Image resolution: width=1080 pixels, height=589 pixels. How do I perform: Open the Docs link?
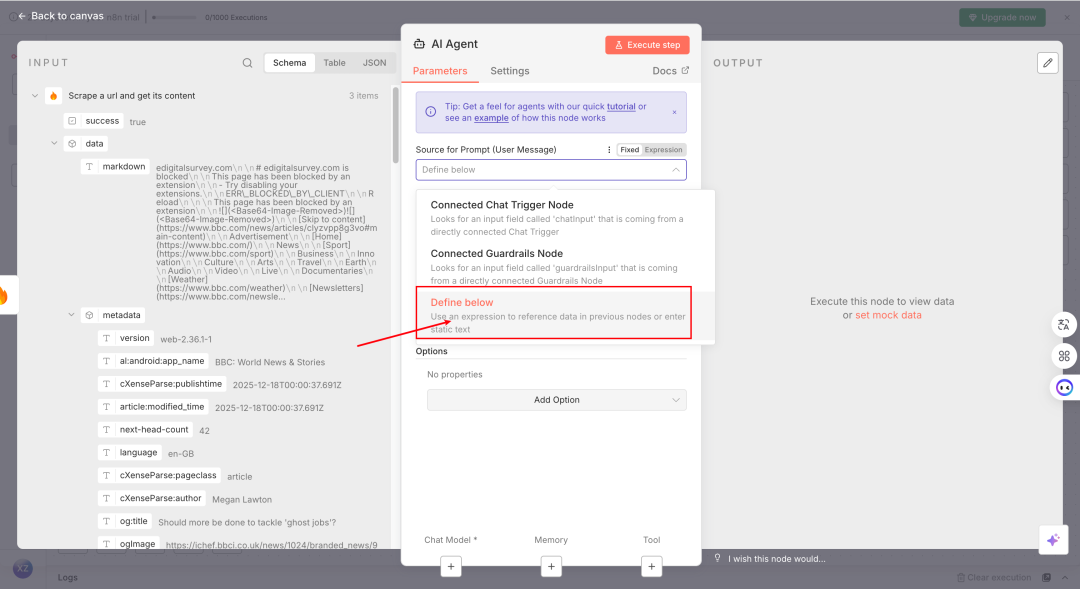[x=670, y=71]
